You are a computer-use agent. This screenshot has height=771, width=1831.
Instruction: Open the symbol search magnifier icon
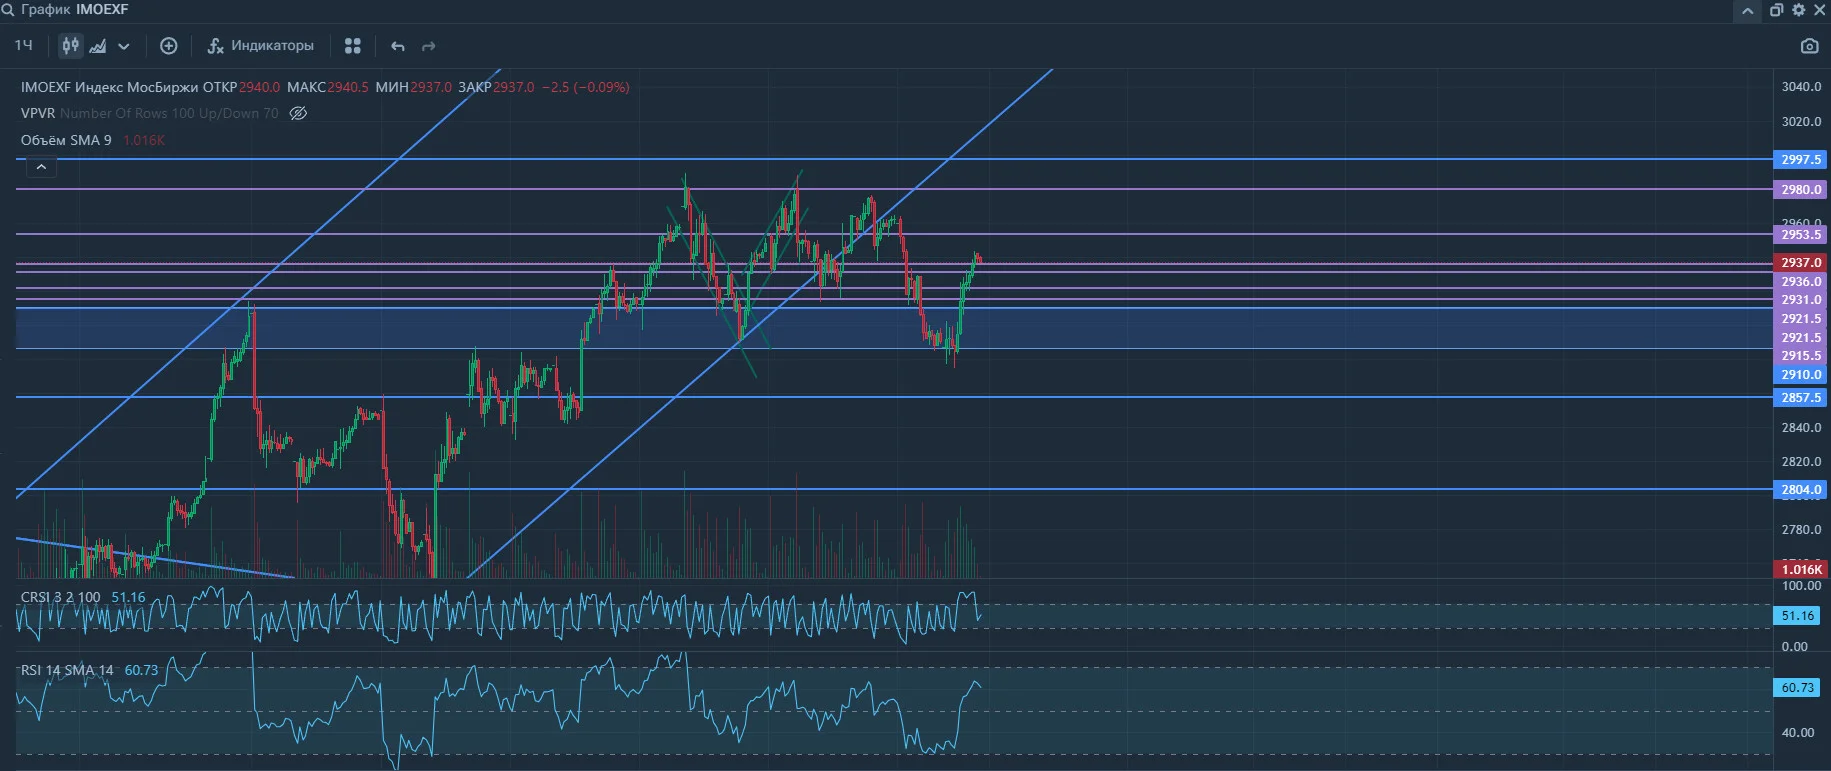(x=7, y=10)
